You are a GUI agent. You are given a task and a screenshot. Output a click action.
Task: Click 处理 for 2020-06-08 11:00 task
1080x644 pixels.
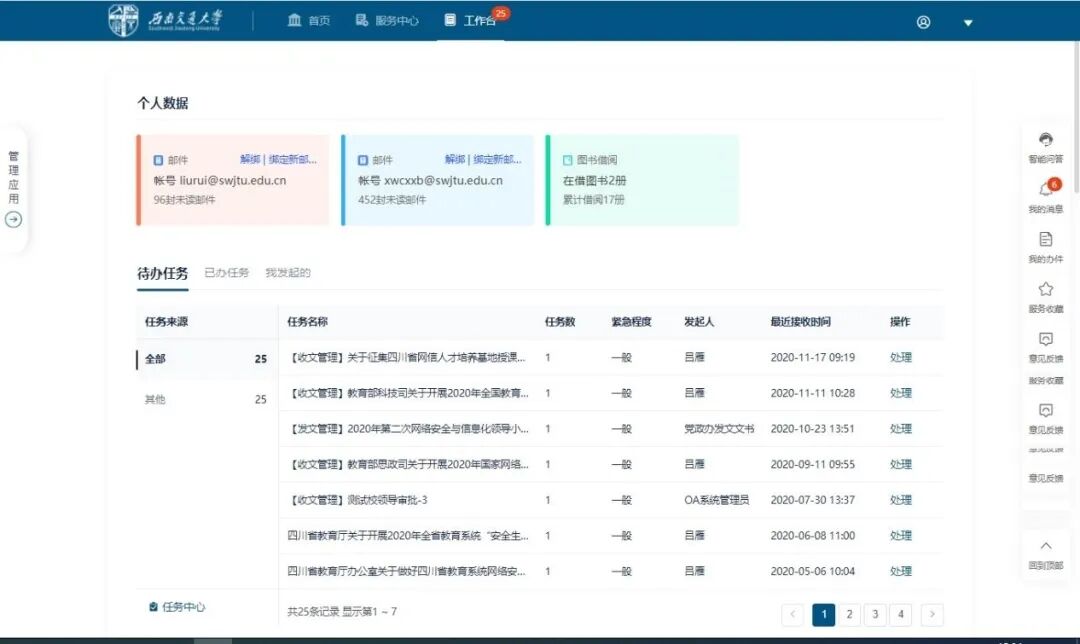pos(901,536)
